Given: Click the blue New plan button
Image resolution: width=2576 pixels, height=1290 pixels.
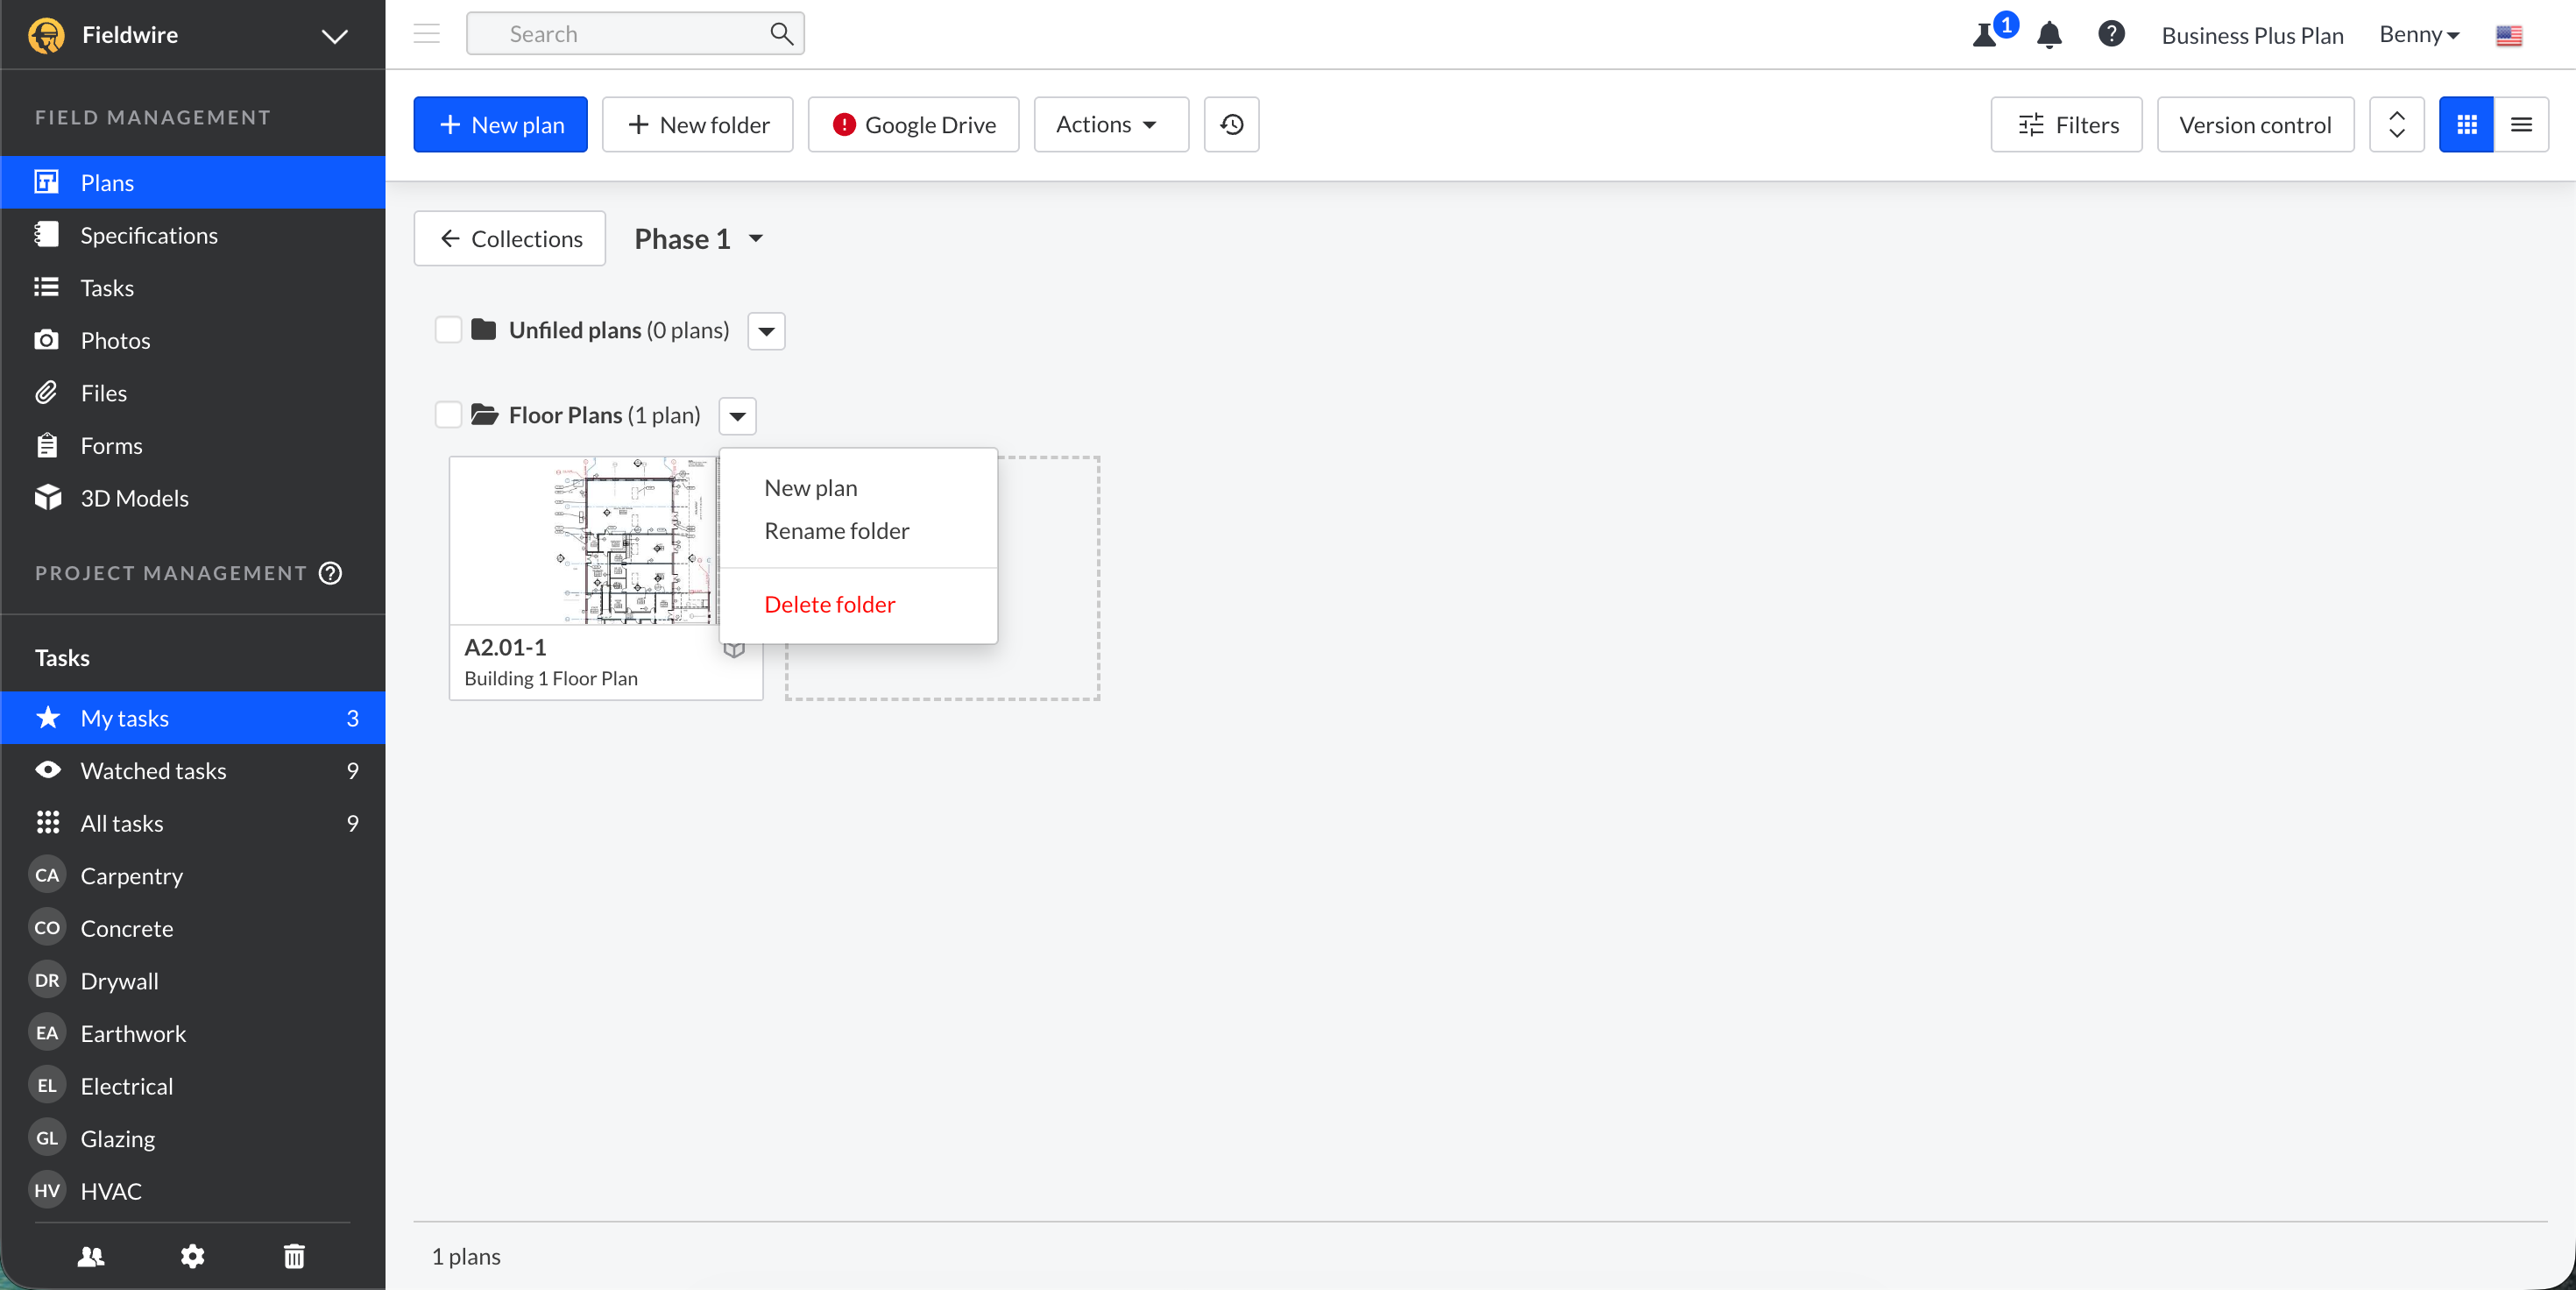Looking at the screenshot, I should point(500,124).
